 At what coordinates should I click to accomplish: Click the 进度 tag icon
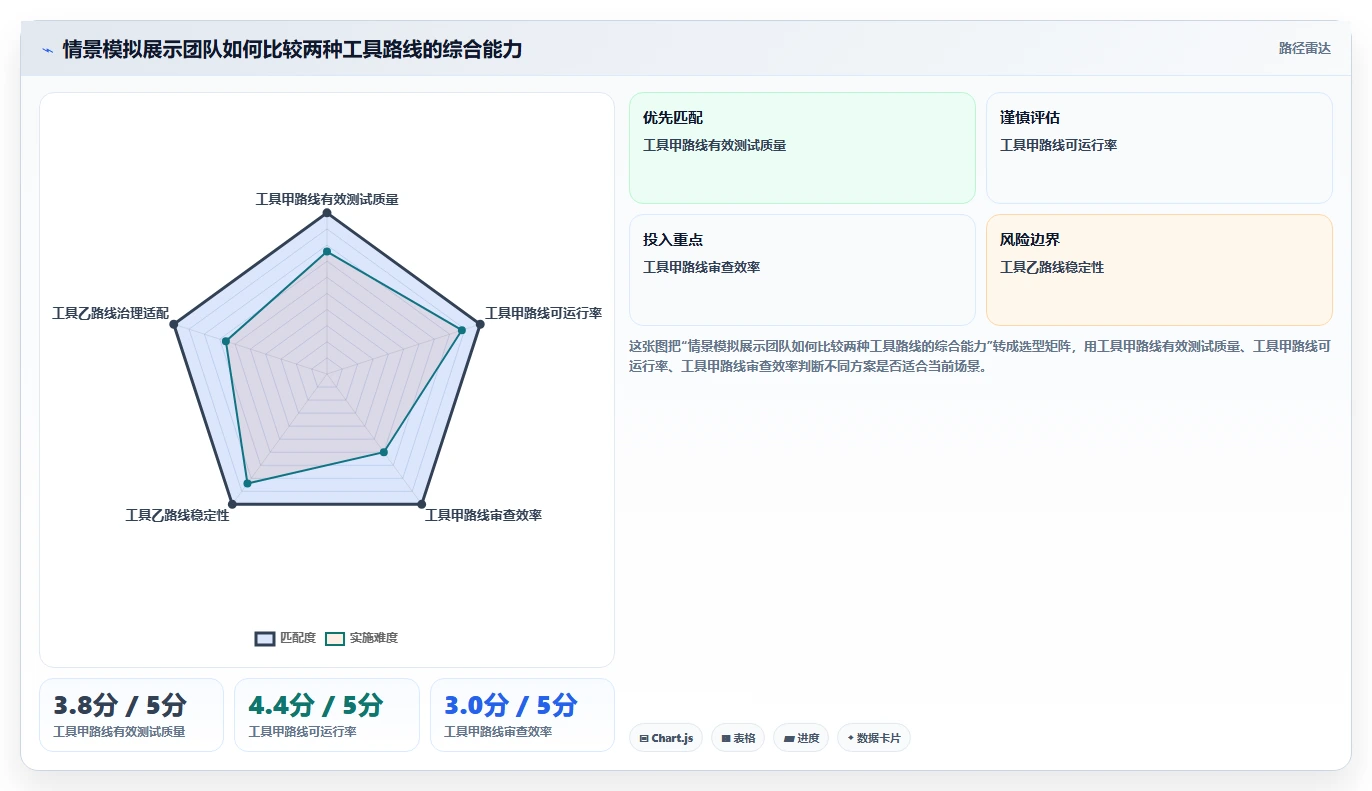pyautogui.click(x=788, y=739)
